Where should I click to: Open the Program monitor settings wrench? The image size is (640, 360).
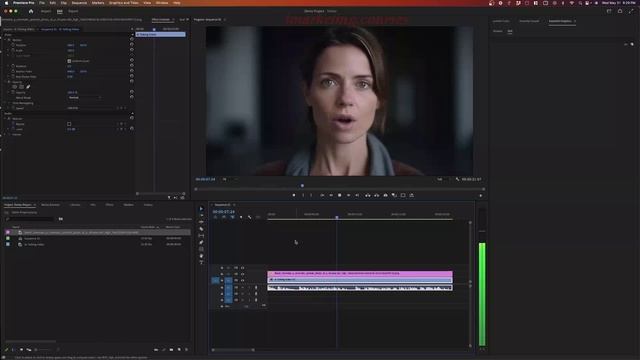click(457, 179)
